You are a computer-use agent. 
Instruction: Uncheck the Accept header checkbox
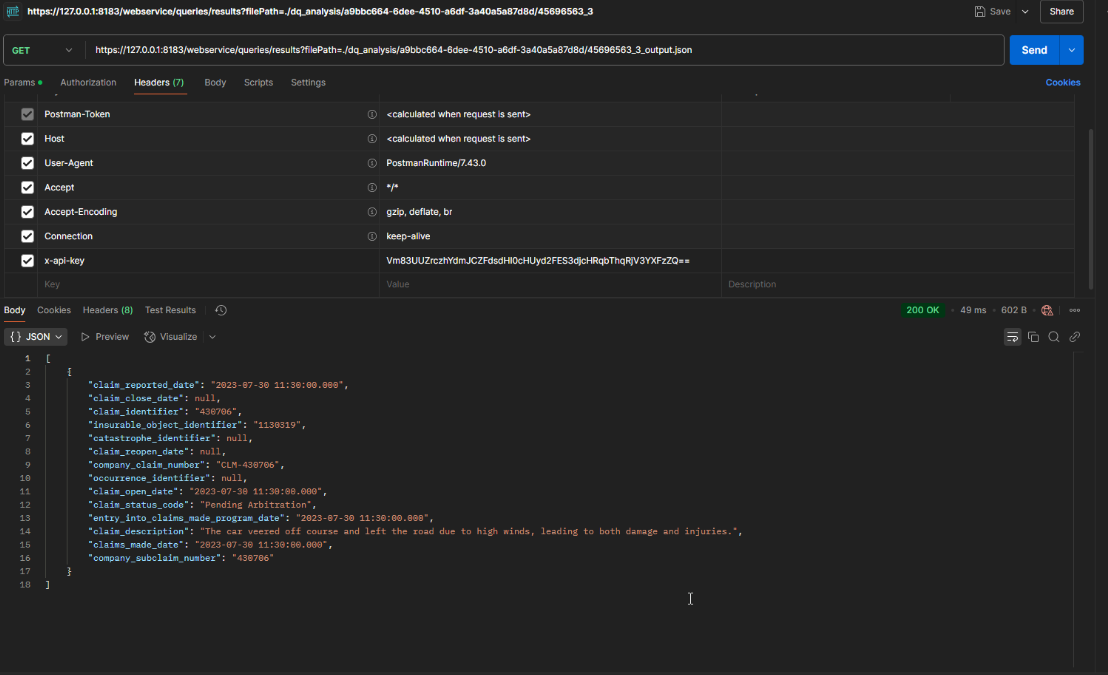28,187
